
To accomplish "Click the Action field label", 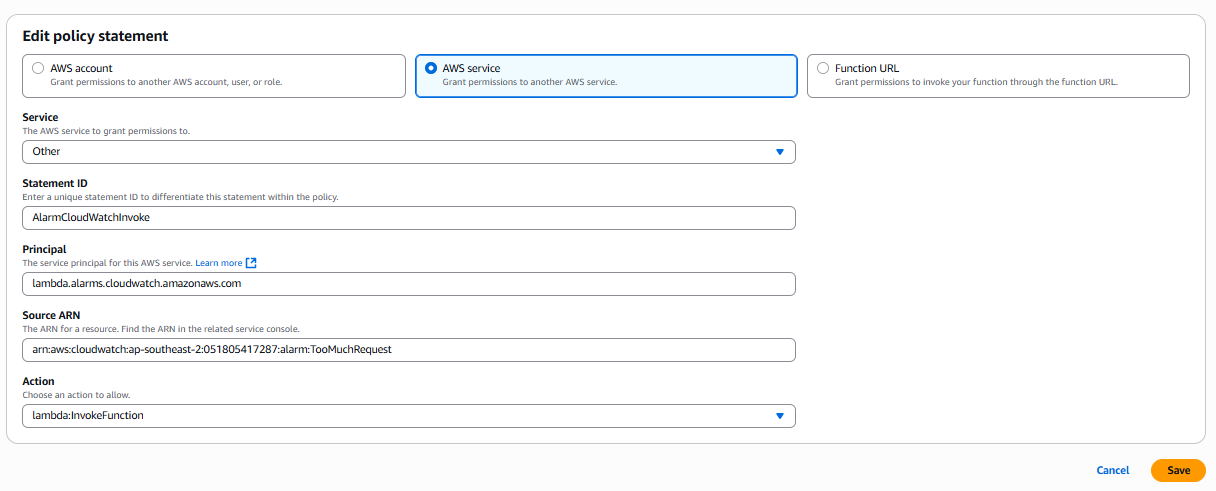I will pos(38,382).
